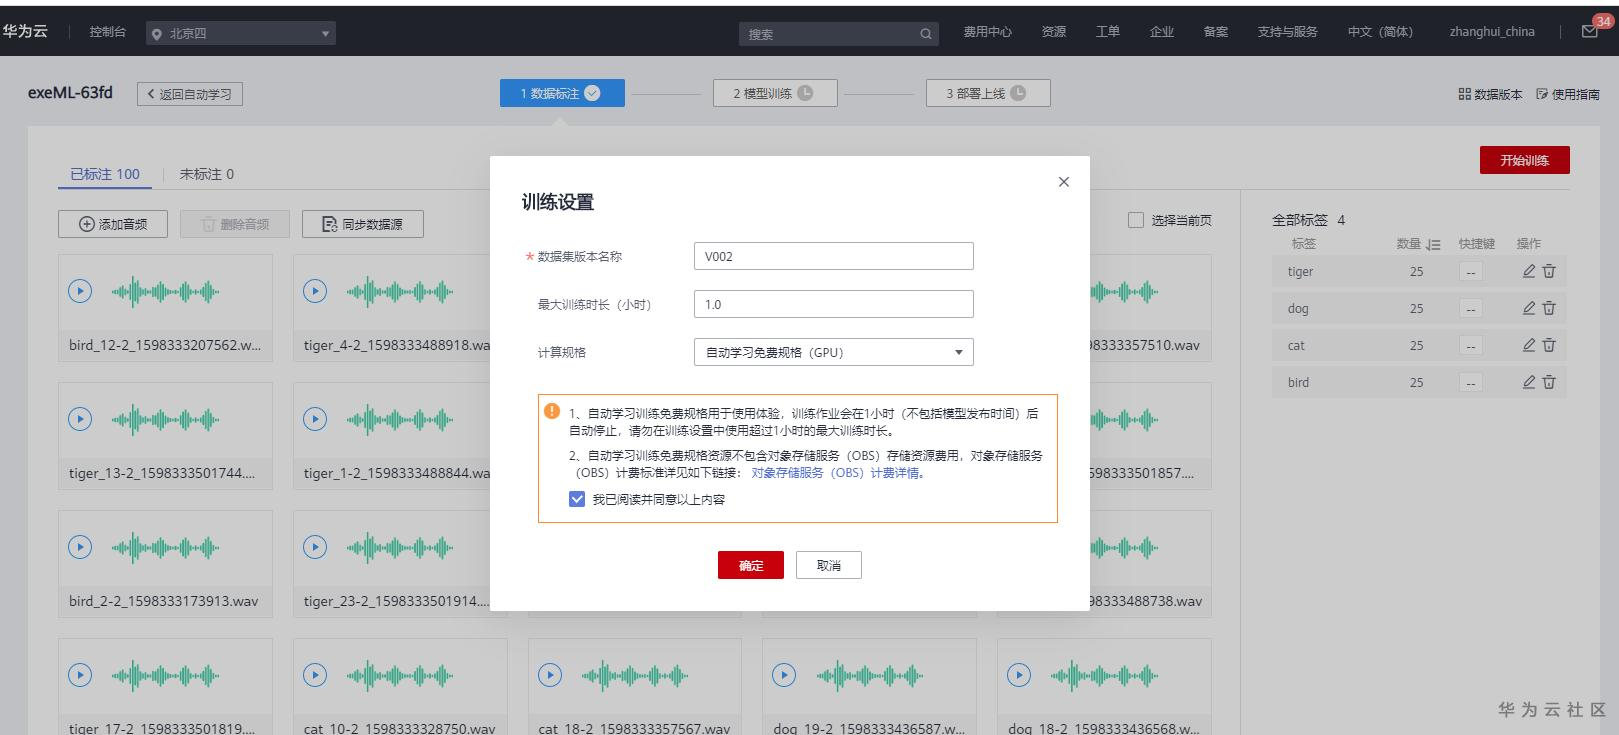The height and width of the screenshot is (735, 1619).
Task: Open 数据版本 panel
Action: (x=1490, y=94)
